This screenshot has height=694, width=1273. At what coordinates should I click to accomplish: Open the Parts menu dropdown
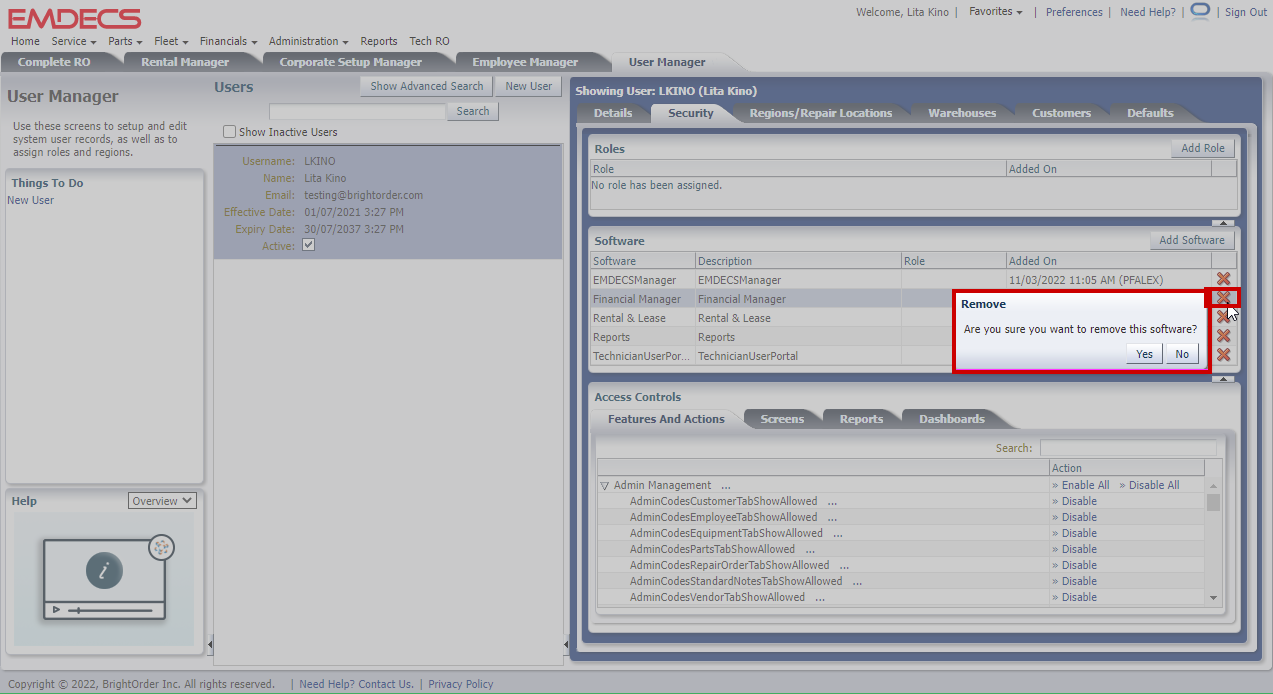pos(126,41)
